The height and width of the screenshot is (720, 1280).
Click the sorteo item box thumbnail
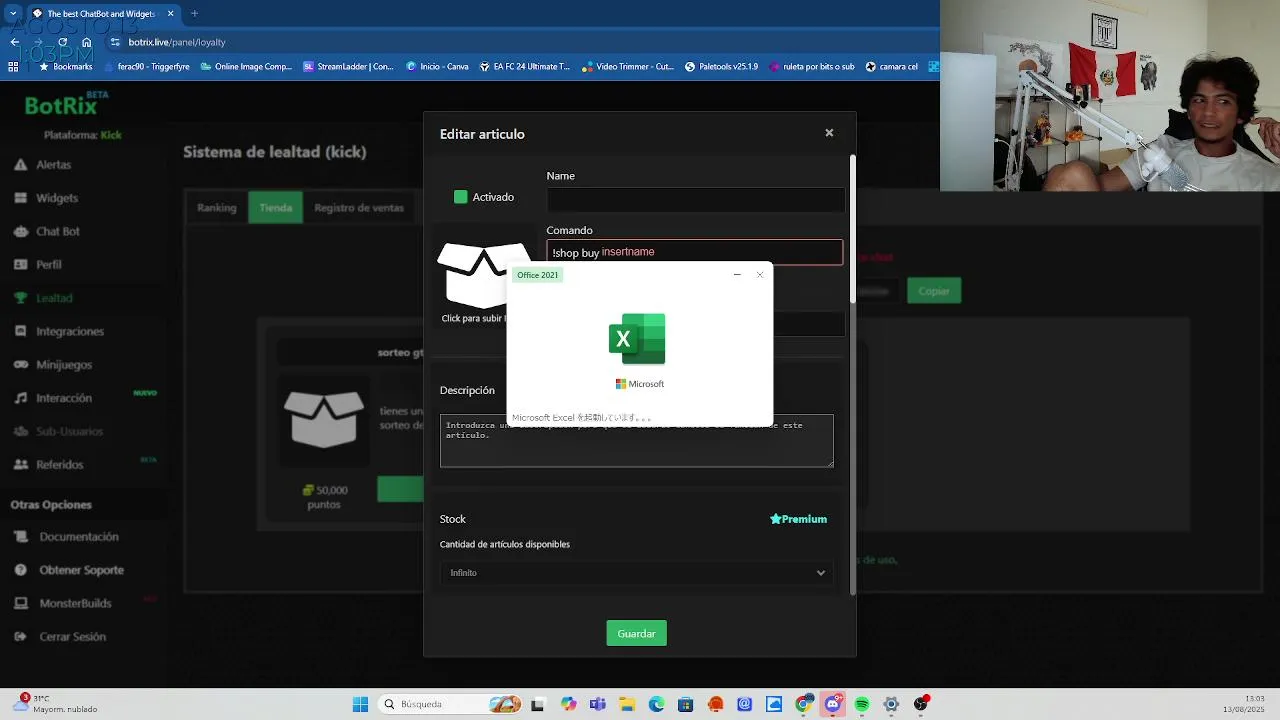click(x=323, y=420)
